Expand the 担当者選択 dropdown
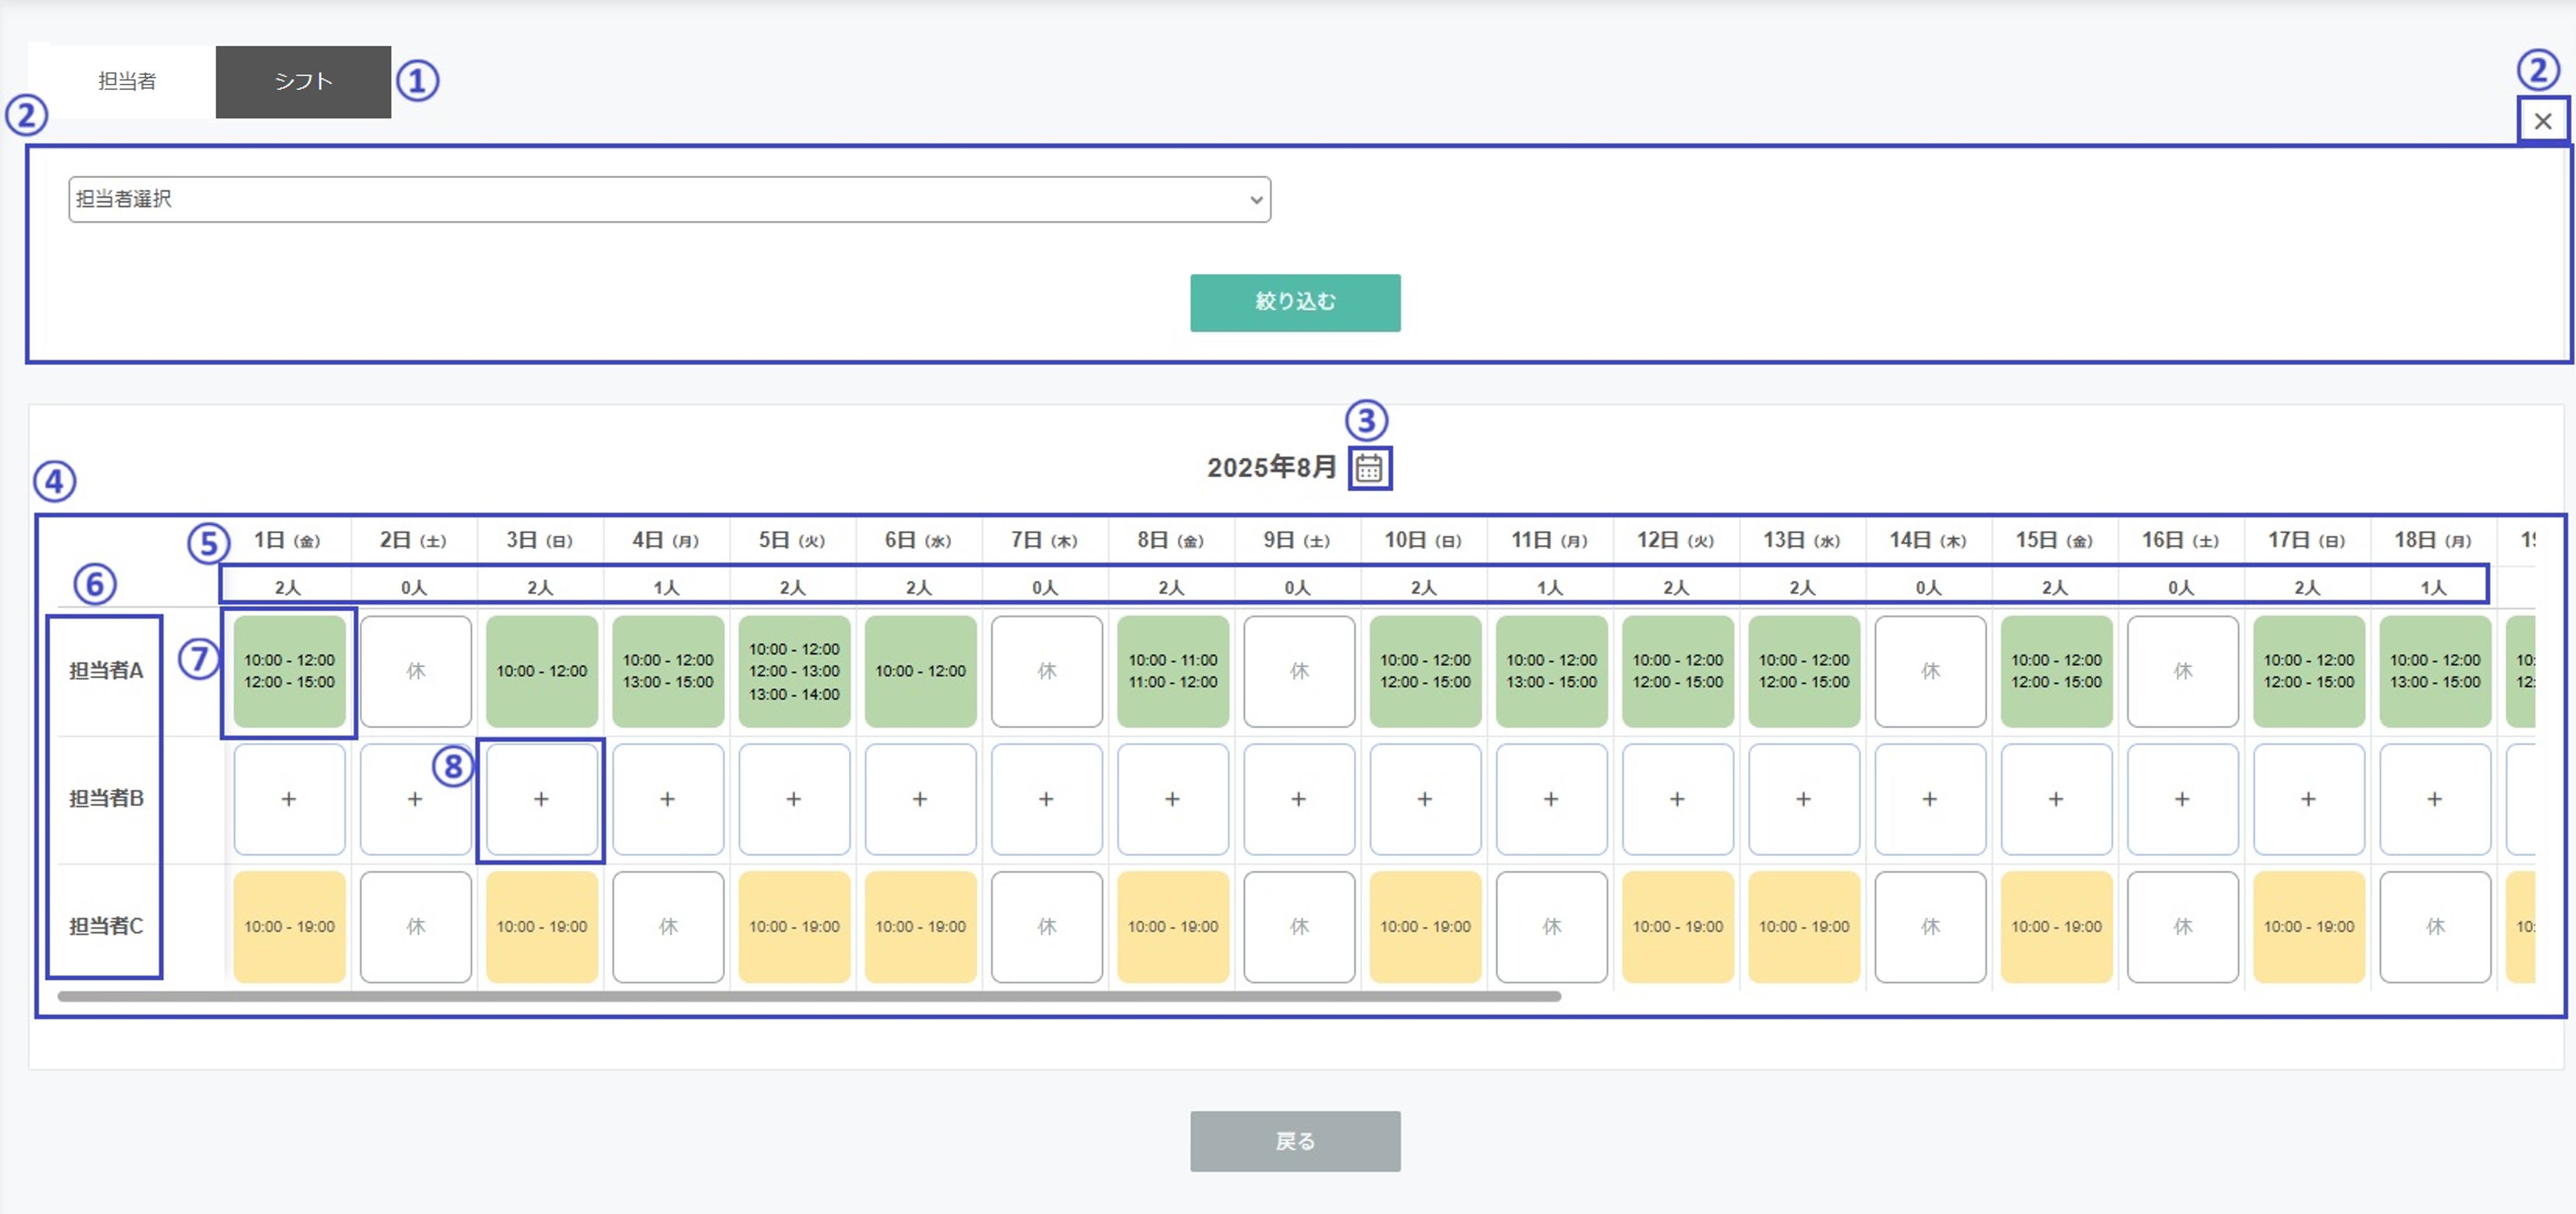This screenshot has height=1214, width=2576. (670, 199)
